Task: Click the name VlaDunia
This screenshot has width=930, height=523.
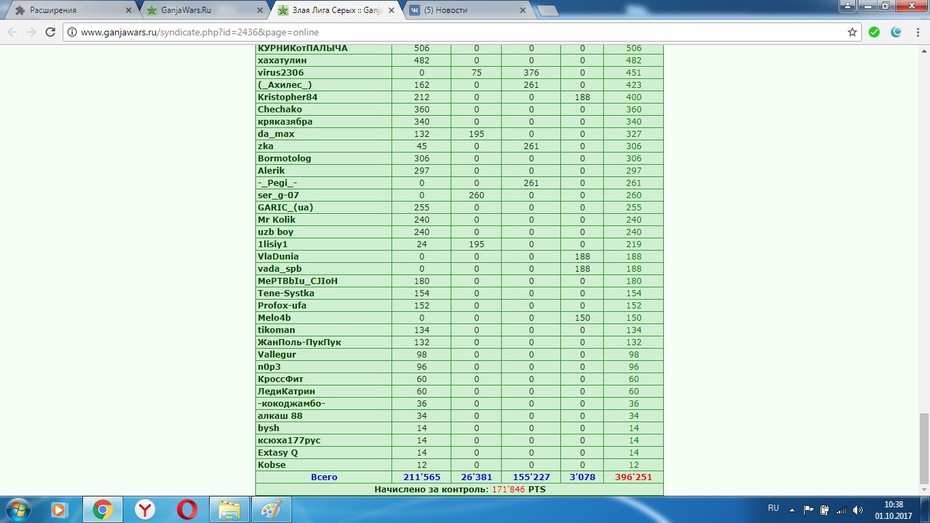Action: pos(278,256)
